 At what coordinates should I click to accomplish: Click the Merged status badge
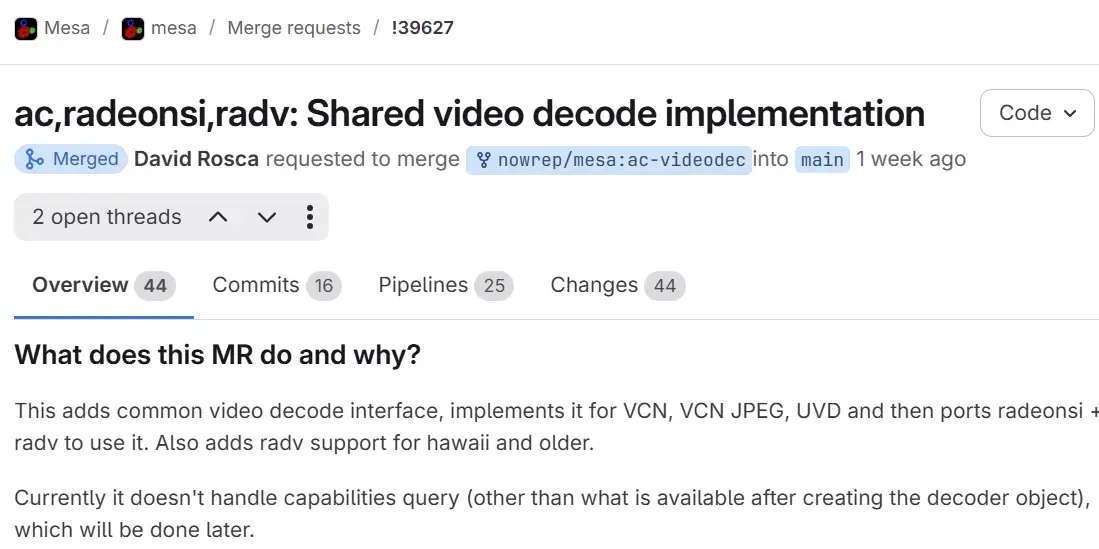pyautogui.click(x=71, y=159)
